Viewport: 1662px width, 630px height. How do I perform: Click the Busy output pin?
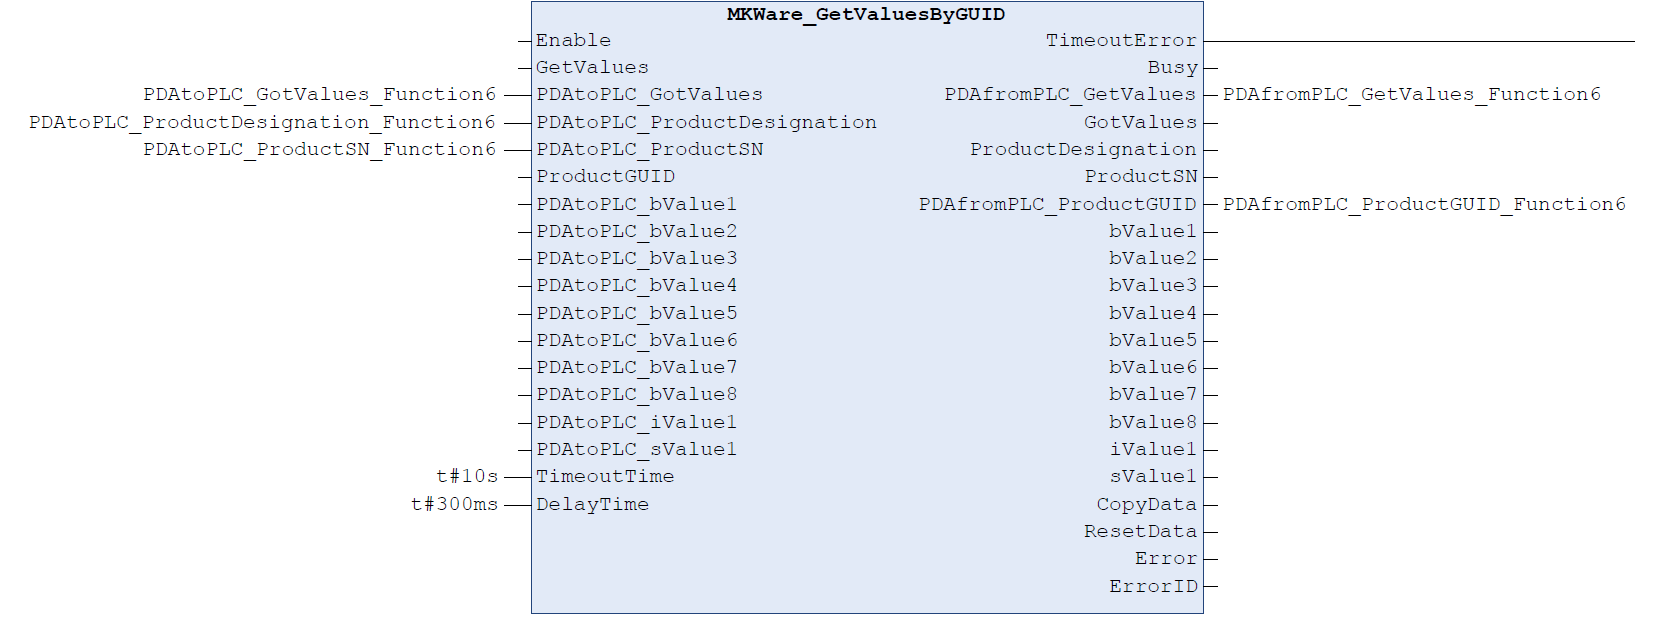coord(1172,68)
